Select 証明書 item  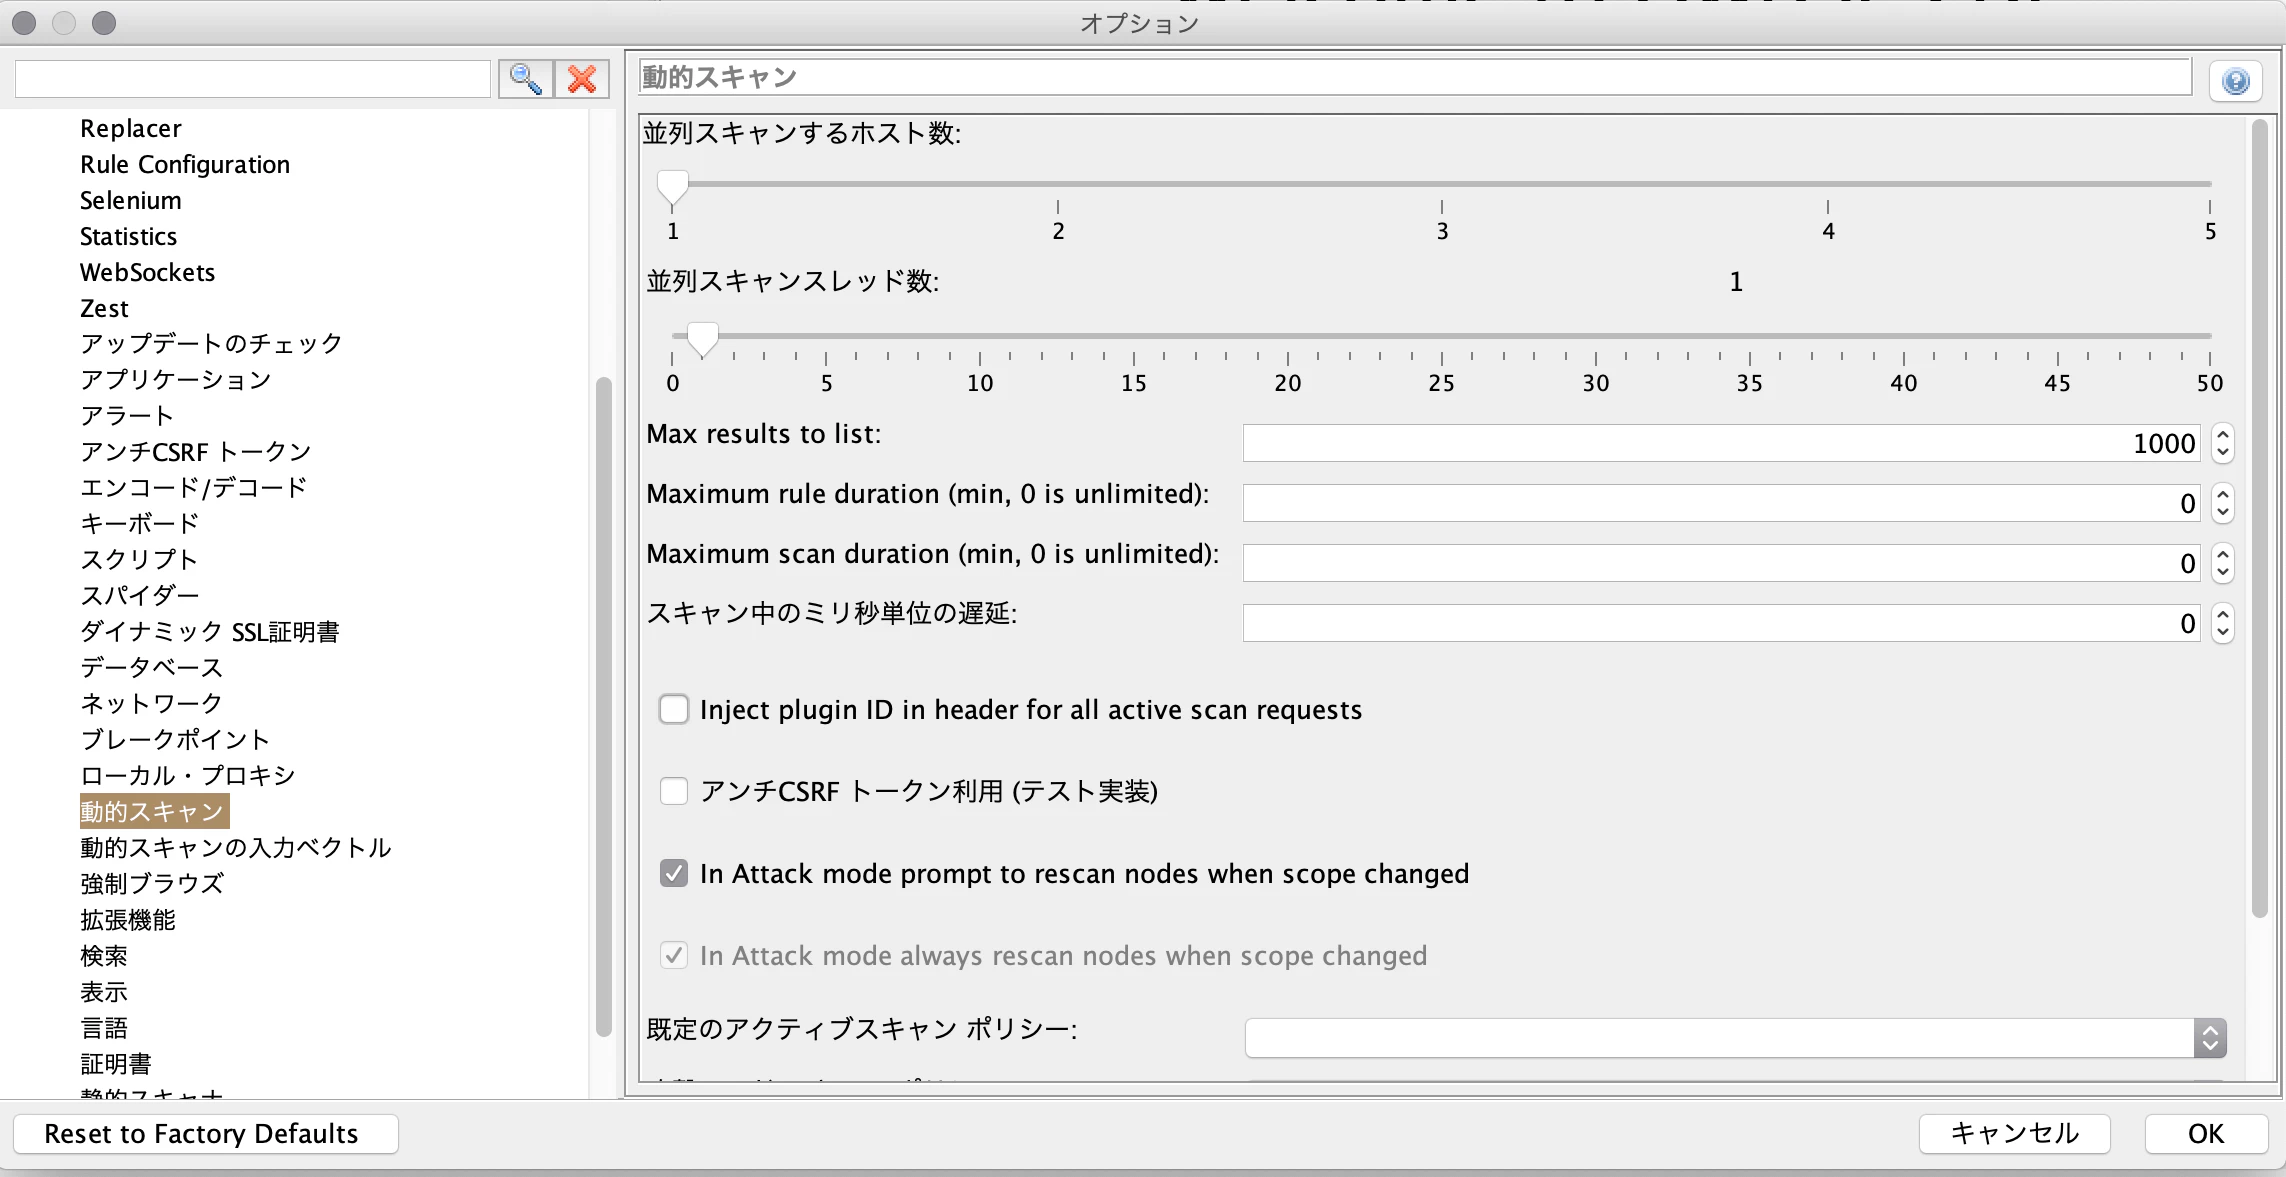coord(116,1063)
